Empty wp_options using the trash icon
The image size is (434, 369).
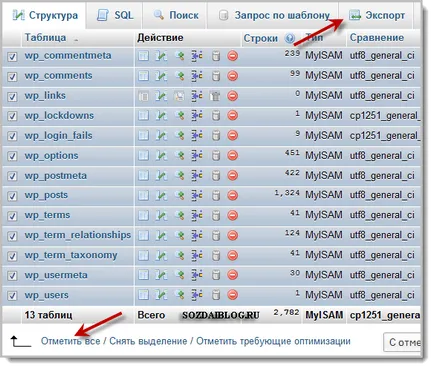pyautogui.click(x=216, y=156)
